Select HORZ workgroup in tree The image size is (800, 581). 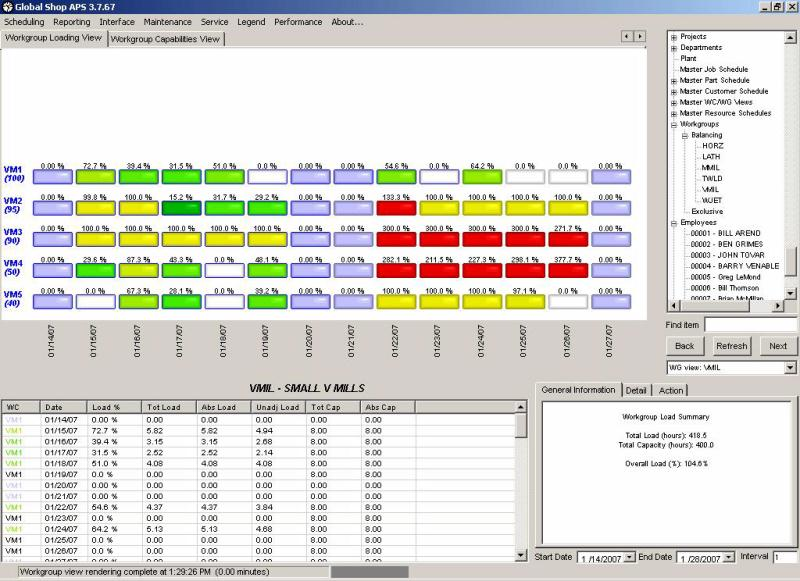coord(713,146)
